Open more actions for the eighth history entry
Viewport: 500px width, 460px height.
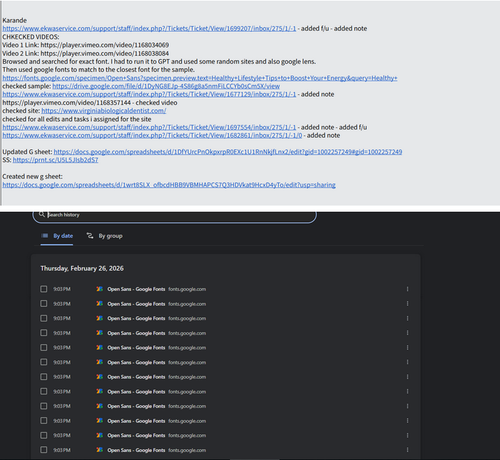(x=407, y=392)
